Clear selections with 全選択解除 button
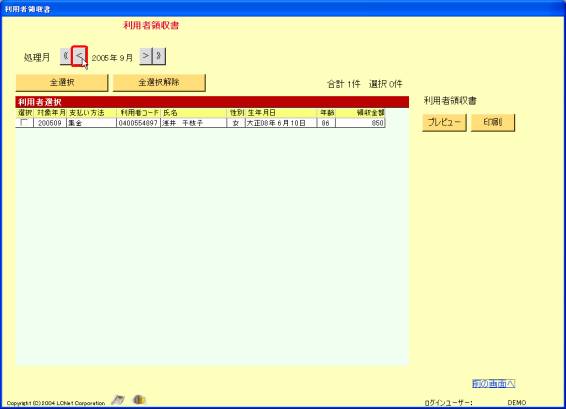Viewport: 566px width, 409px height. pos(159,83)
